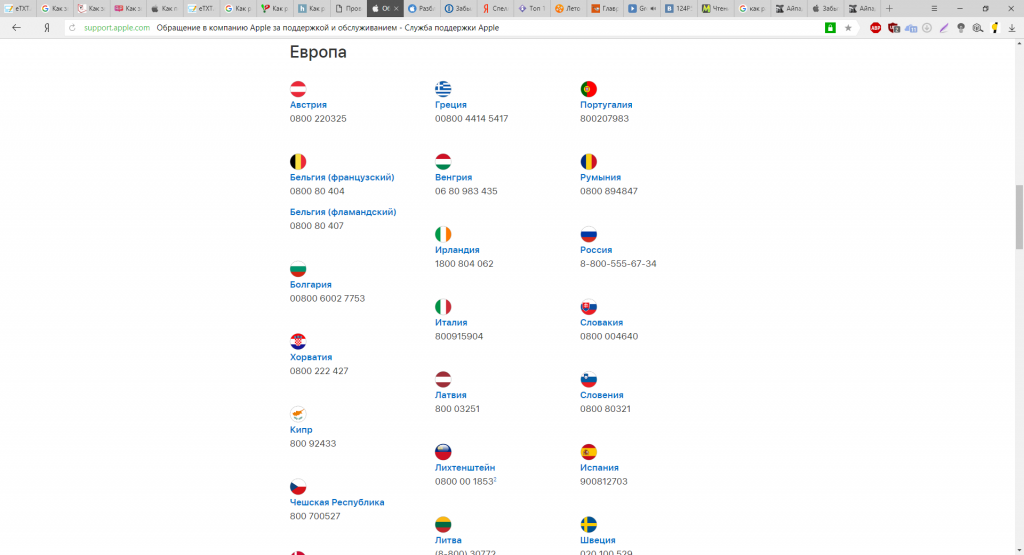Click the browser back arrow button
1024x555 pixels.
click(16, 28)
